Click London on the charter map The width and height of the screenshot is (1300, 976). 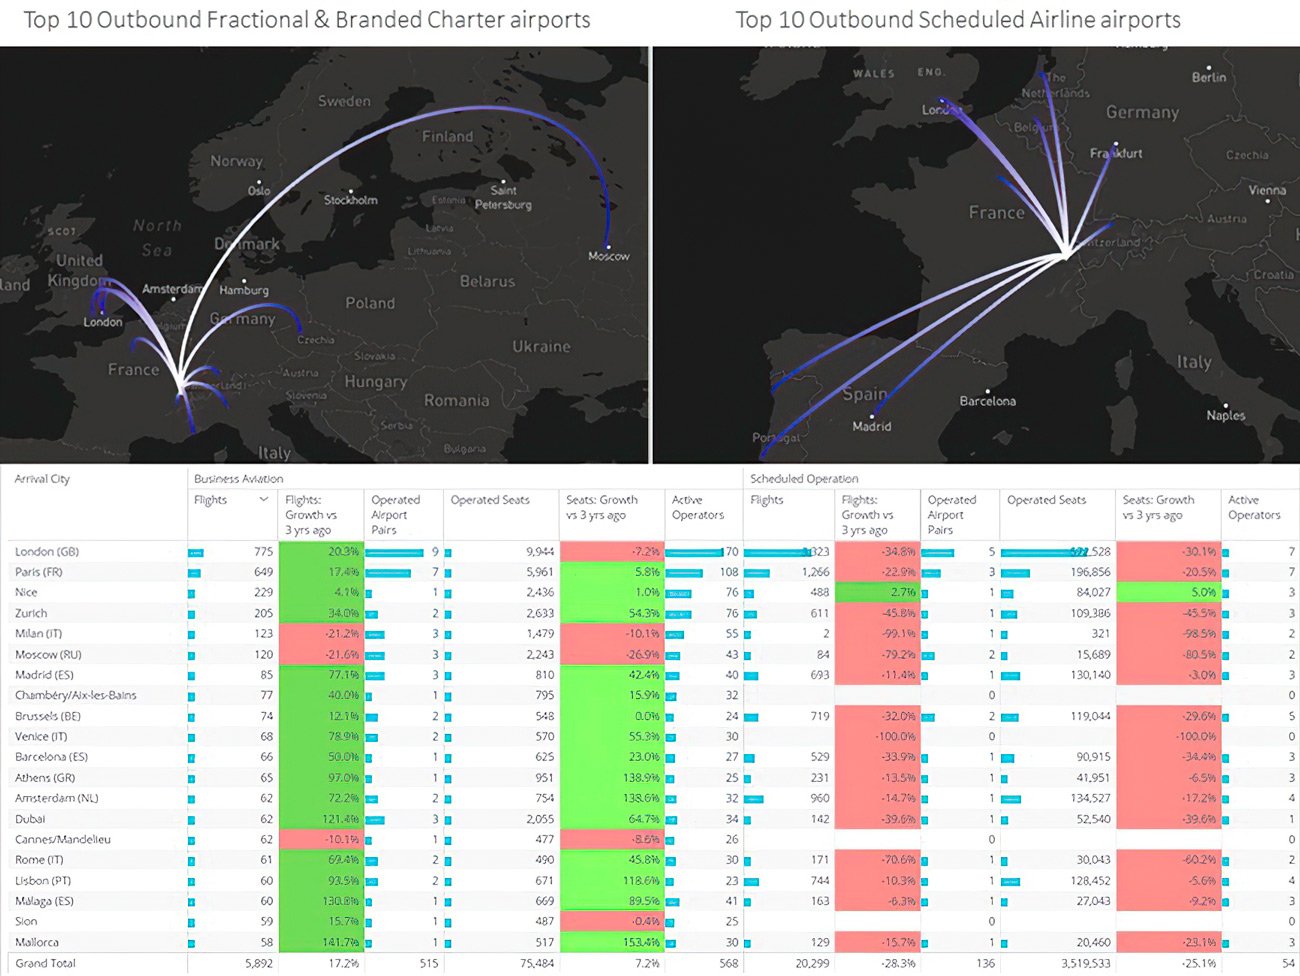(x=103, y=322)
